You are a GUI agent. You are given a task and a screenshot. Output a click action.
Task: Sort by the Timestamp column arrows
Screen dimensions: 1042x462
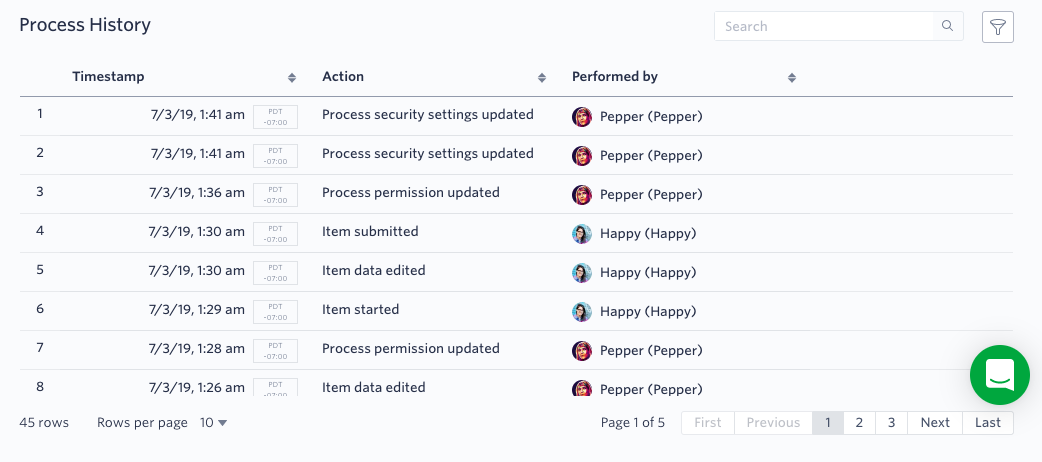tap(292, 78)
